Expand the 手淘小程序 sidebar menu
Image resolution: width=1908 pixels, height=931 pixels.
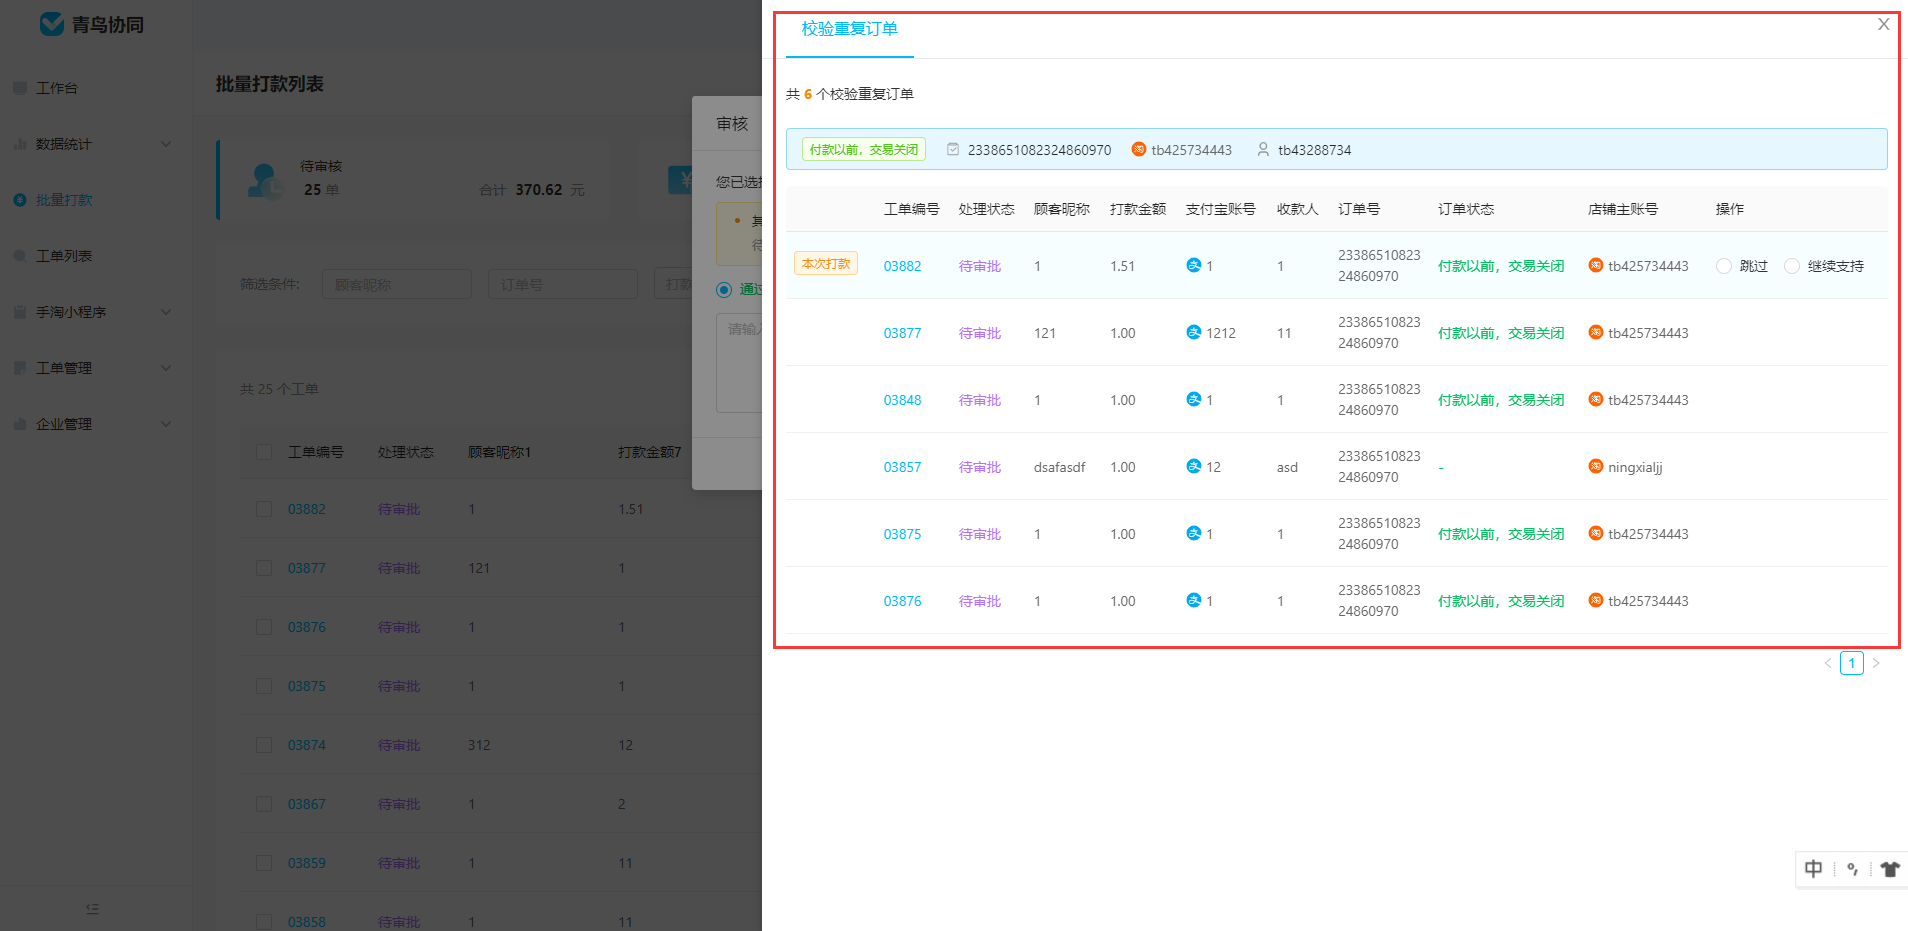tap(96, 312)
